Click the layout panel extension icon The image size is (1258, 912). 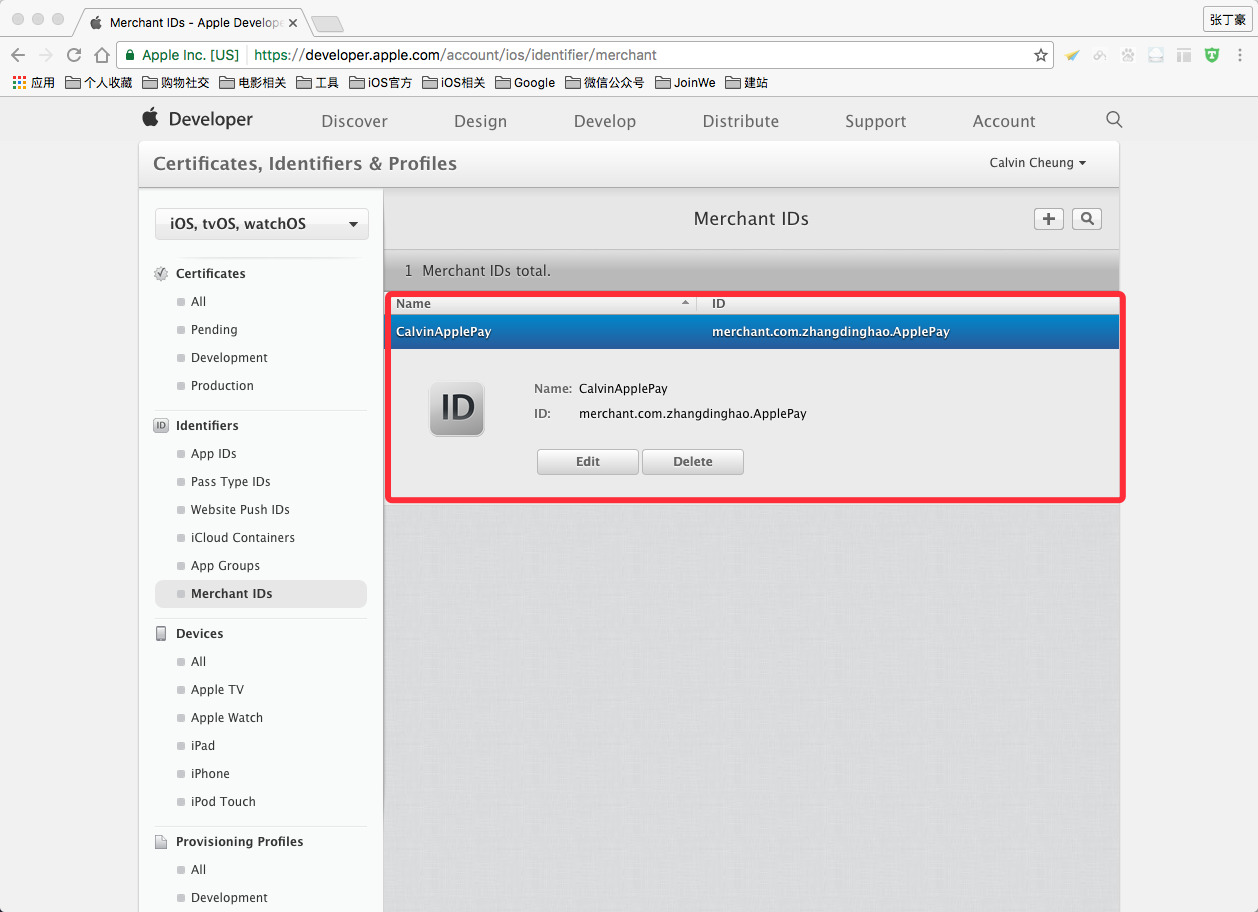pyautogui.click(x=1184, y=55)
